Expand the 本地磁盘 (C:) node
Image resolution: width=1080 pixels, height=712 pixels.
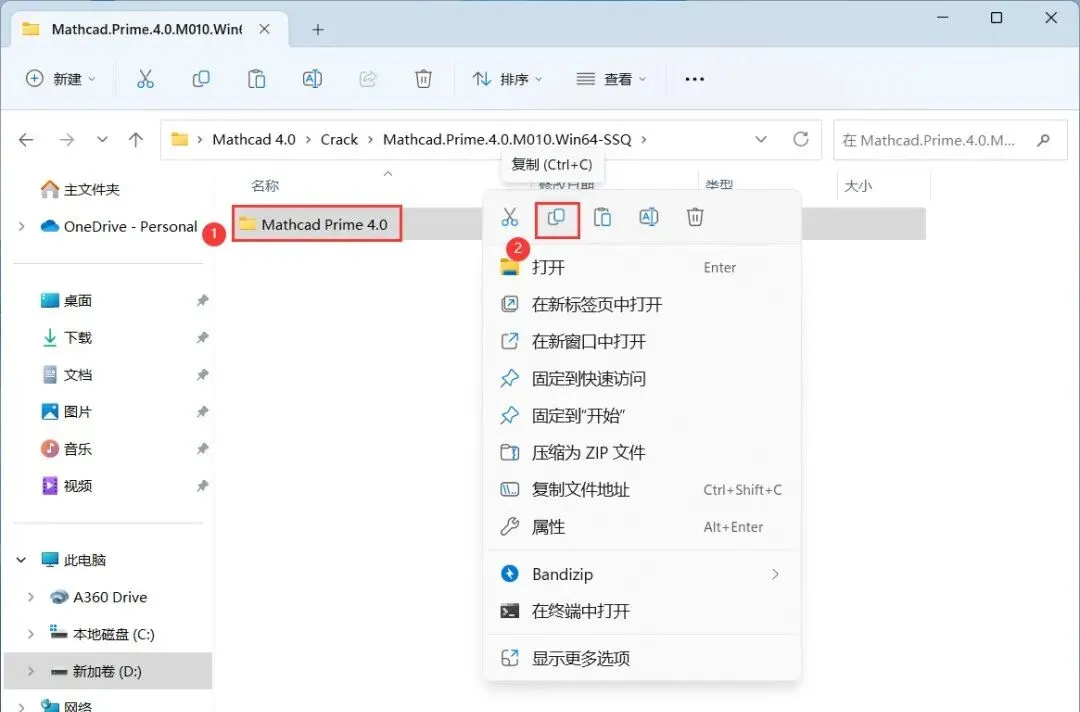pyautogui.click(x=30, y=634)
